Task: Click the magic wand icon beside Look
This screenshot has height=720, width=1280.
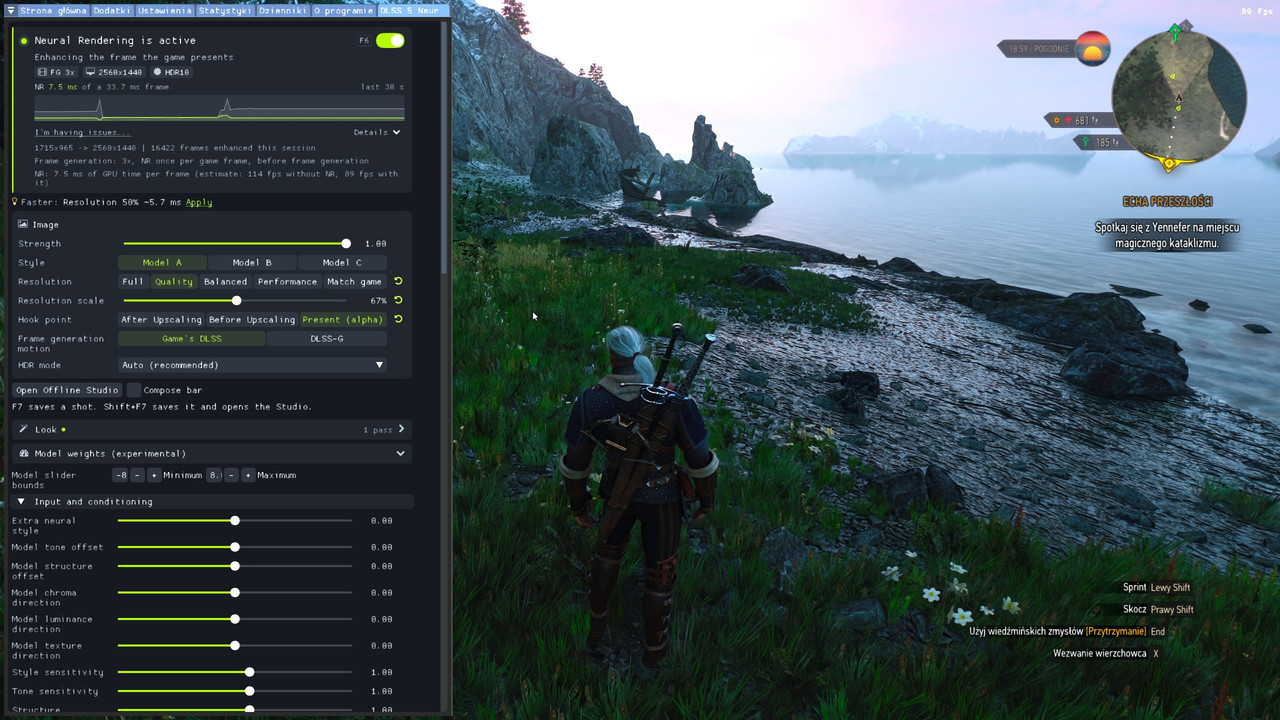Action: pyautogui.click(x=23, y=429)
